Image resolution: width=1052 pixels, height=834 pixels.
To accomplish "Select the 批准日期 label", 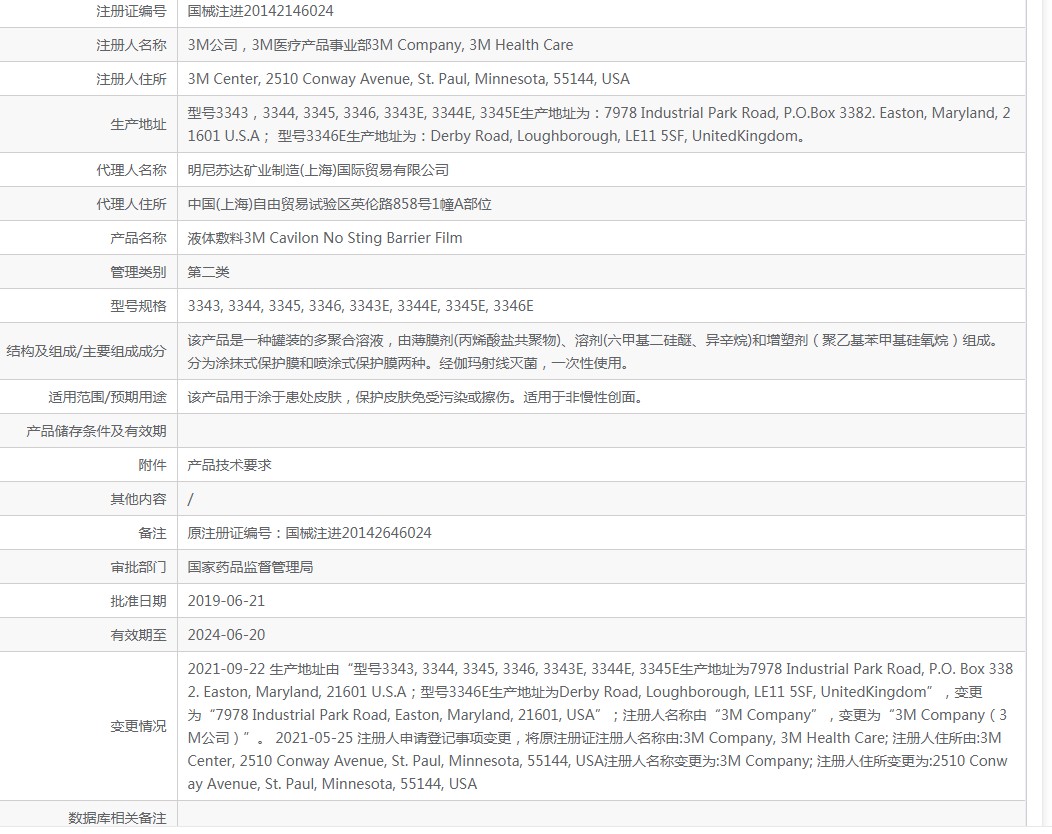I will [138, 601].
